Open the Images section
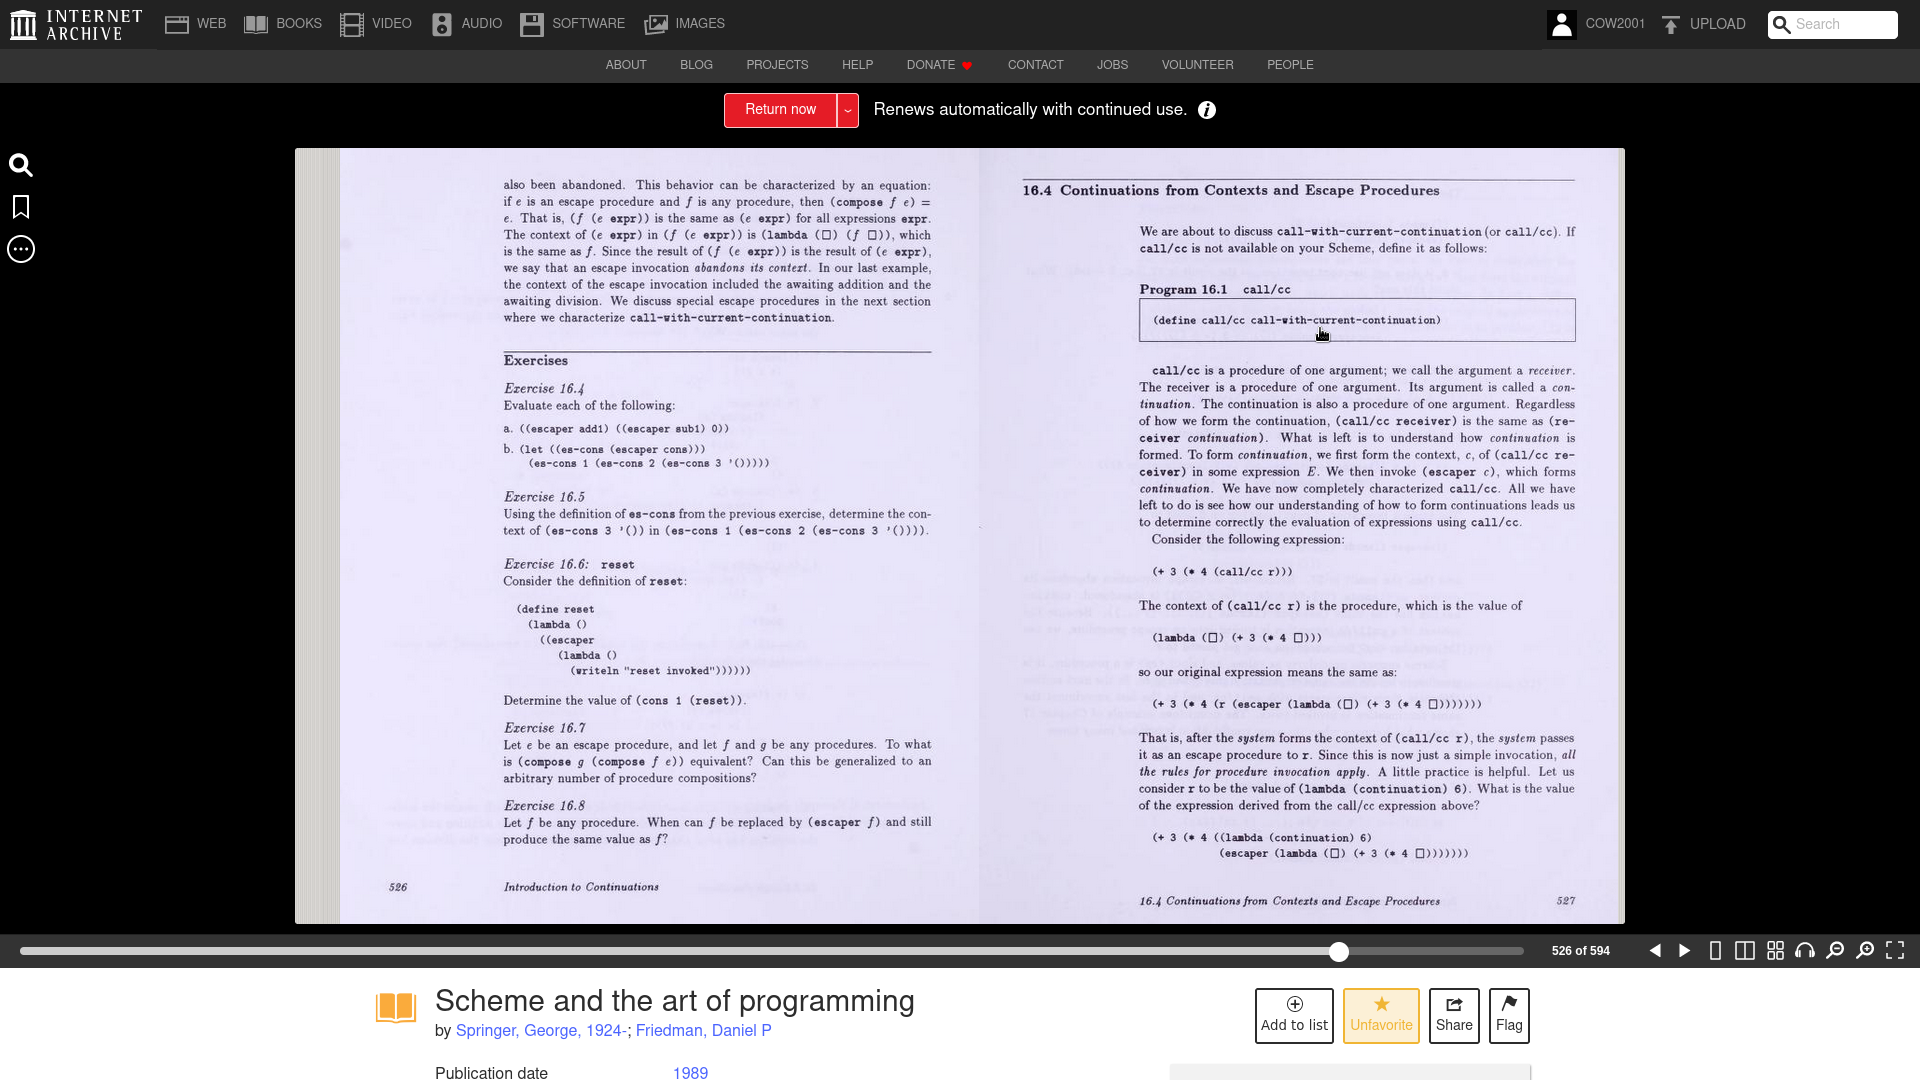 coord(684,24)
